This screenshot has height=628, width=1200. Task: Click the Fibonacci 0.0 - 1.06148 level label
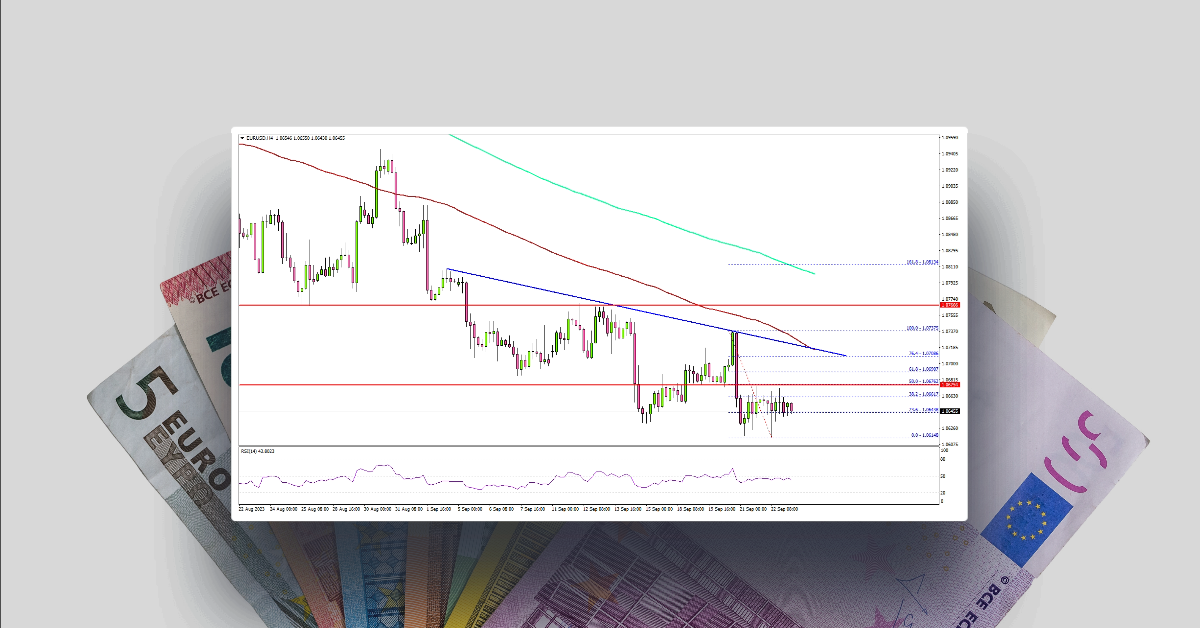[920, 434]
